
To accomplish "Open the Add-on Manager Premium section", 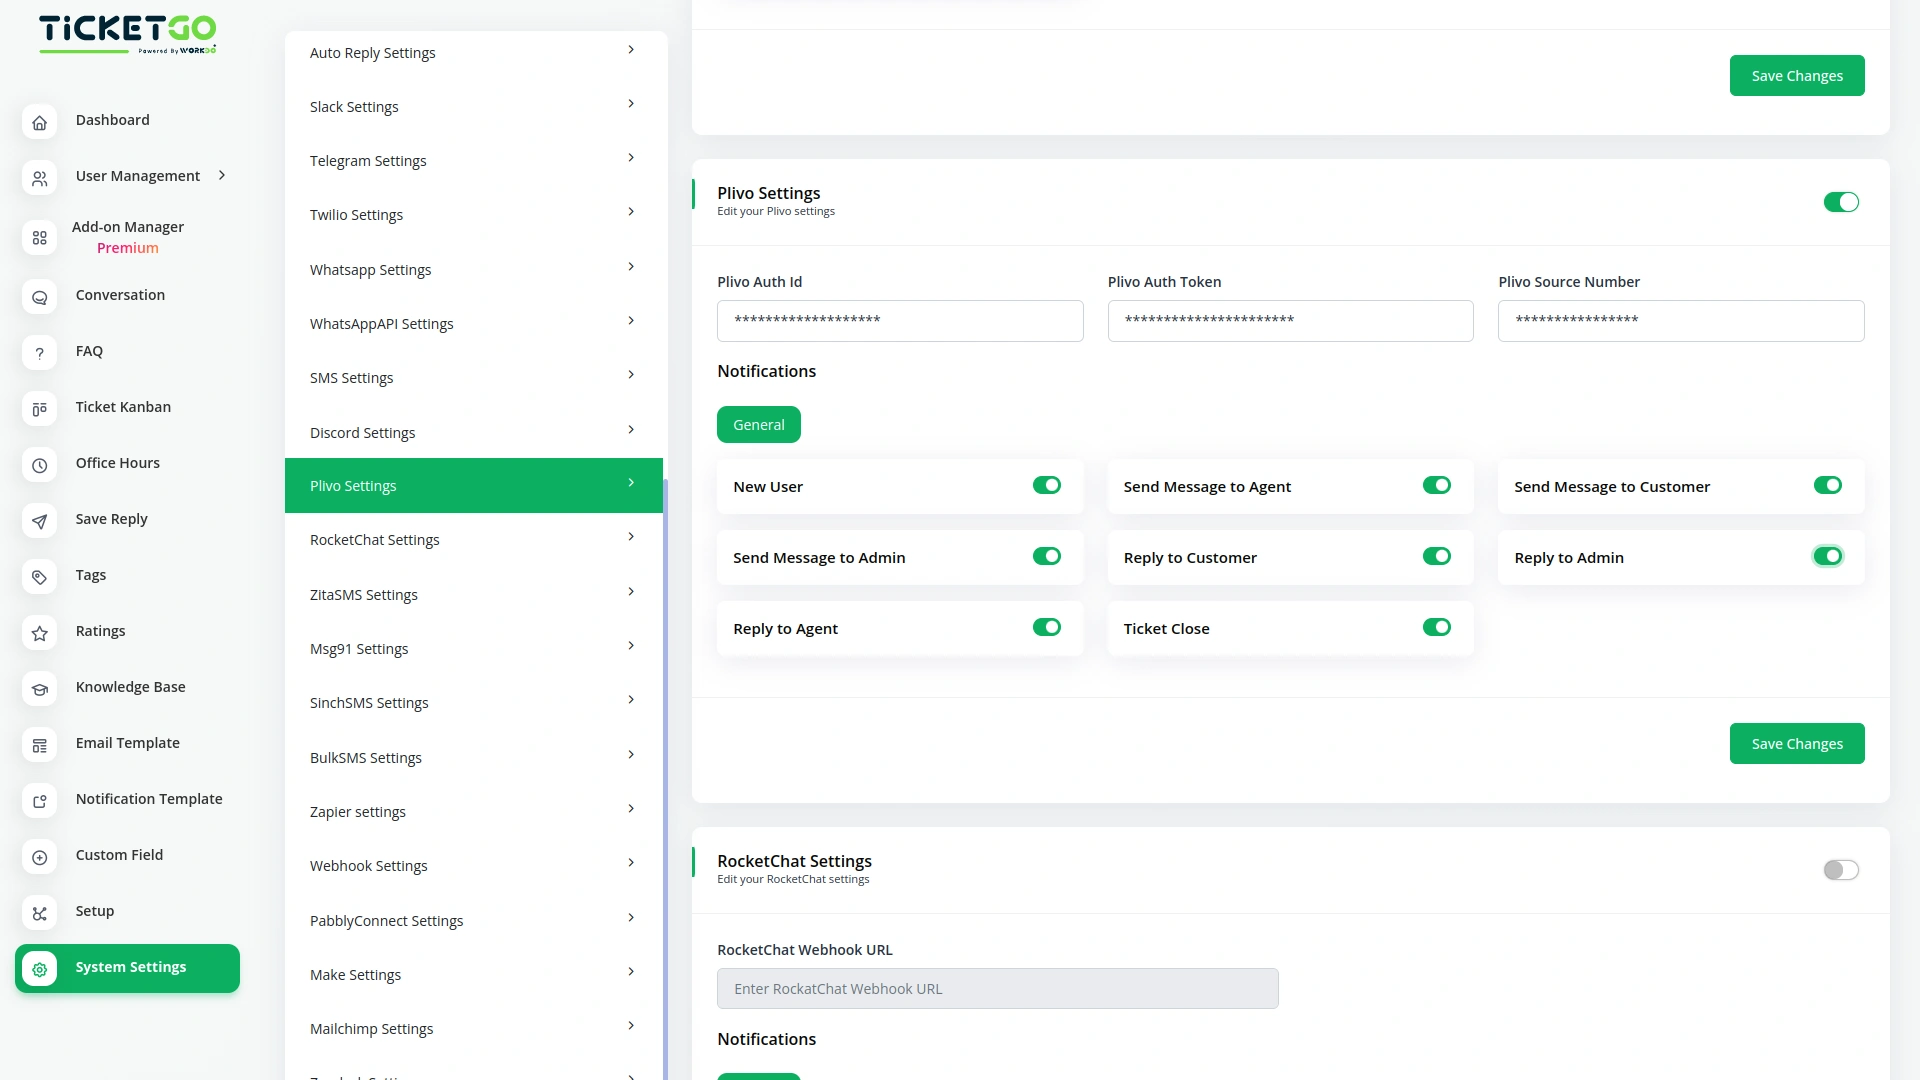I will pos(127,237).
